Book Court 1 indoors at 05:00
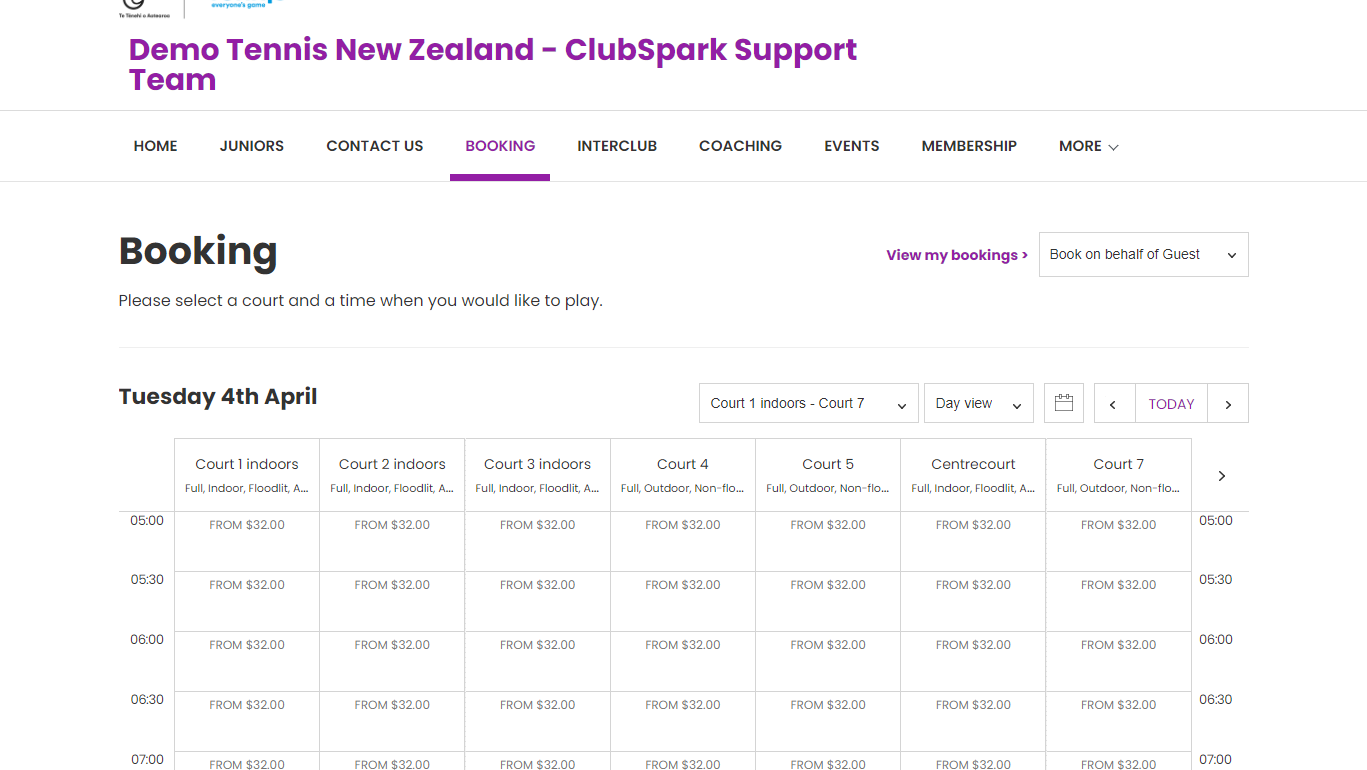The height and width of the screenshot is (770, 1367). tap(247, 541)
